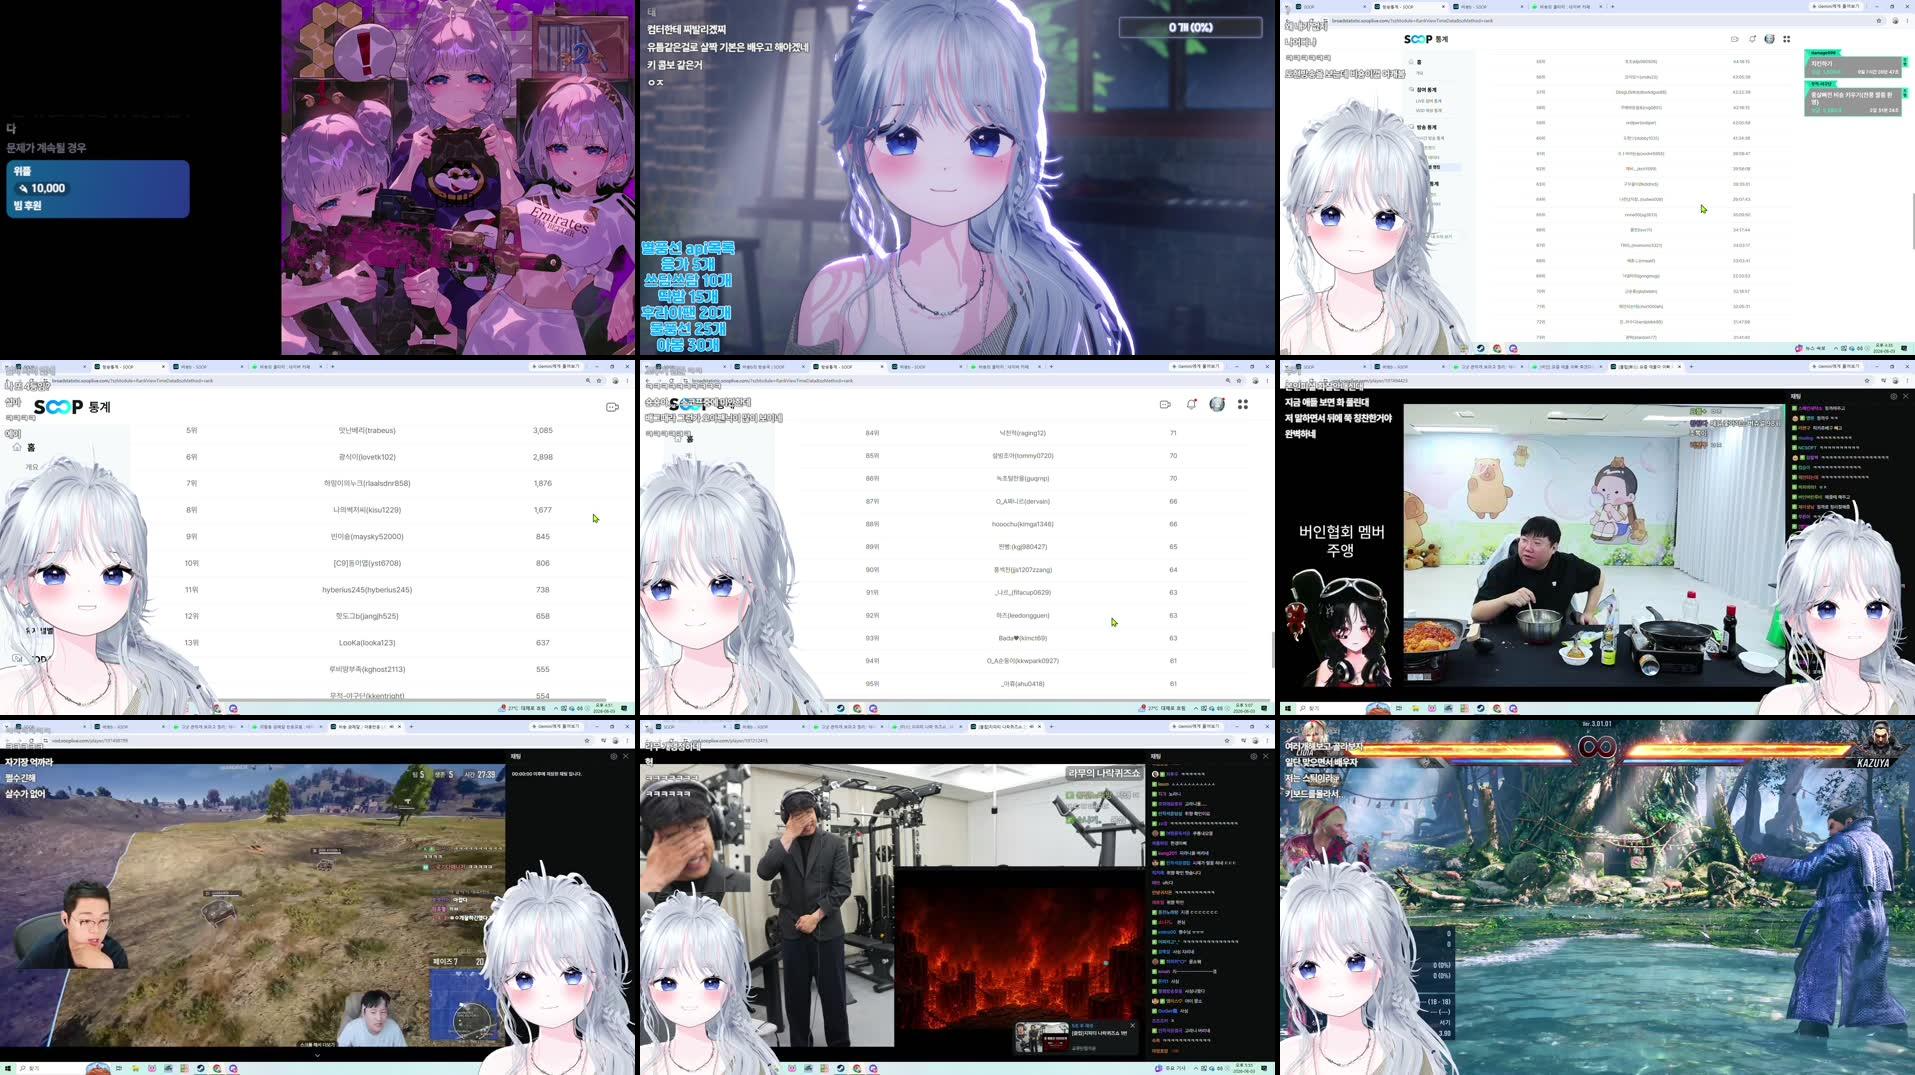Click the LooKa(looka123) row

367,643
